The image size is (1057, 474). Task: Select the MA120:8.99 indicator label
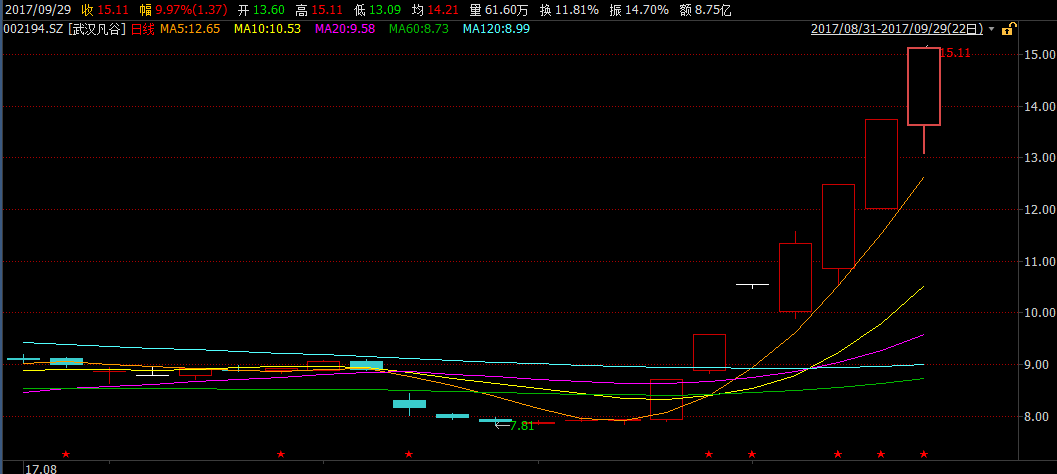[x=497, y=29]
